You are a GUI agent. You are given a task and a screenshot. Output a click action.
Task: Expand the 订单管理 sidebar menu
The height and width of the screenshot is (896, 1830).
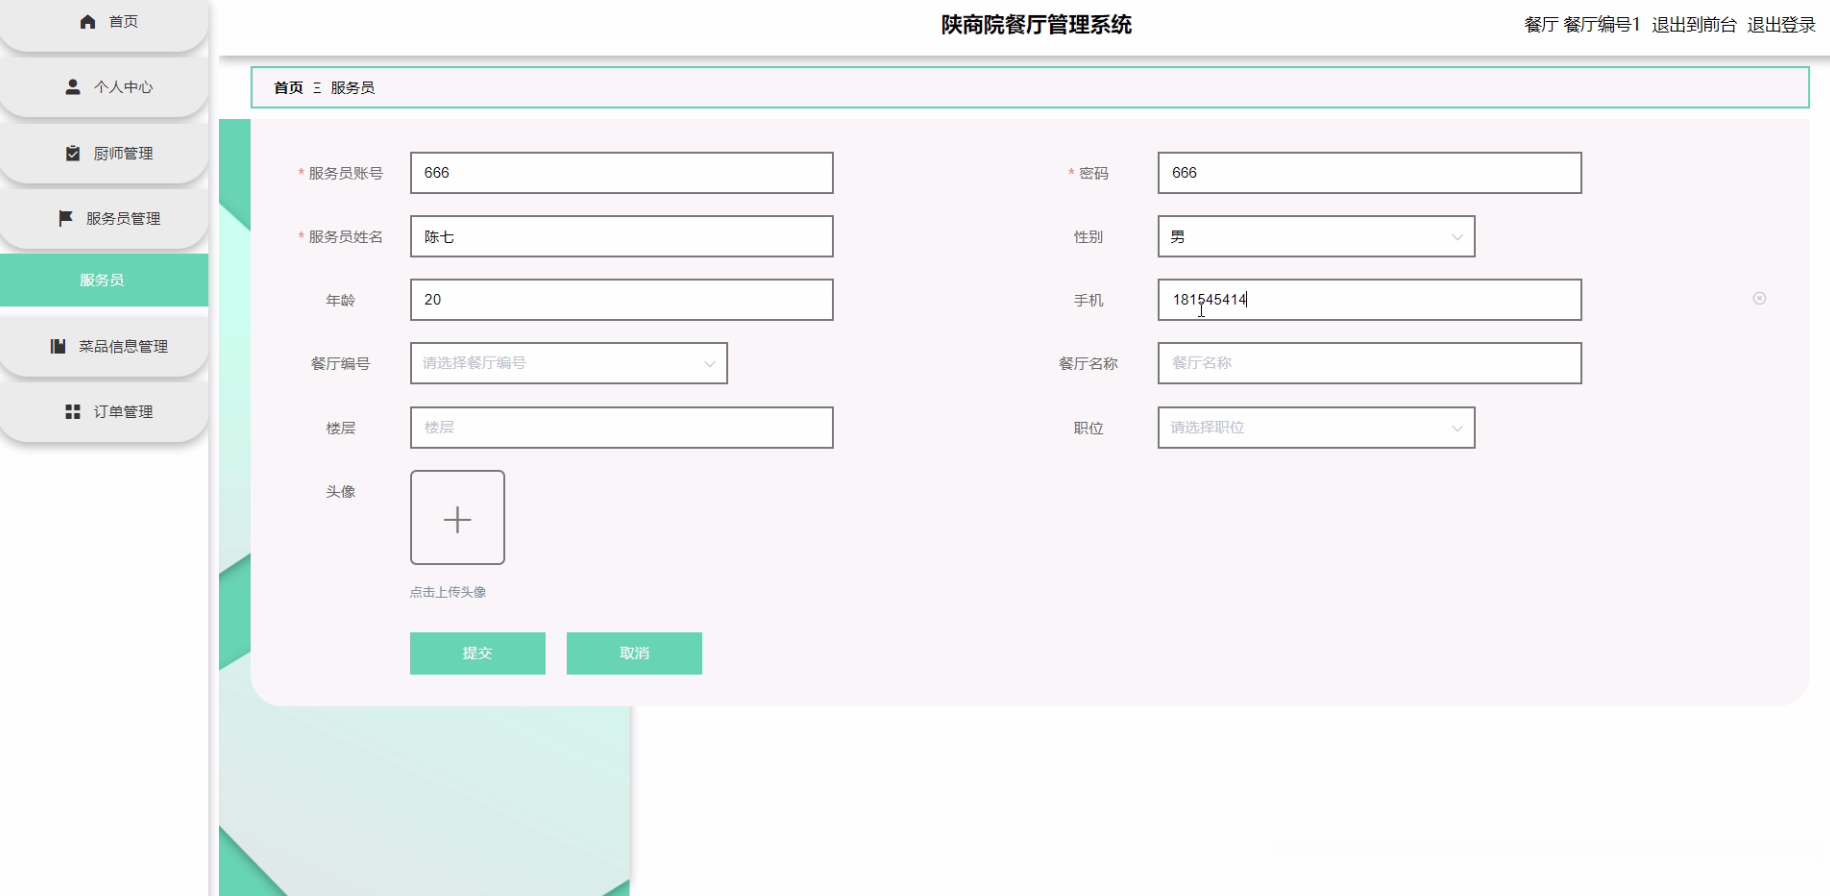tap(104, 412)
